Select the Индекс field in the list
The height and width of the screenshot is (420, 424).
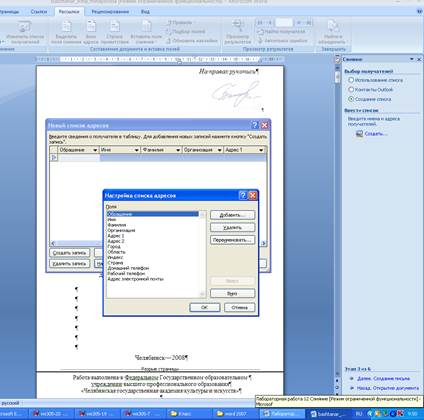tap(115, 257)
